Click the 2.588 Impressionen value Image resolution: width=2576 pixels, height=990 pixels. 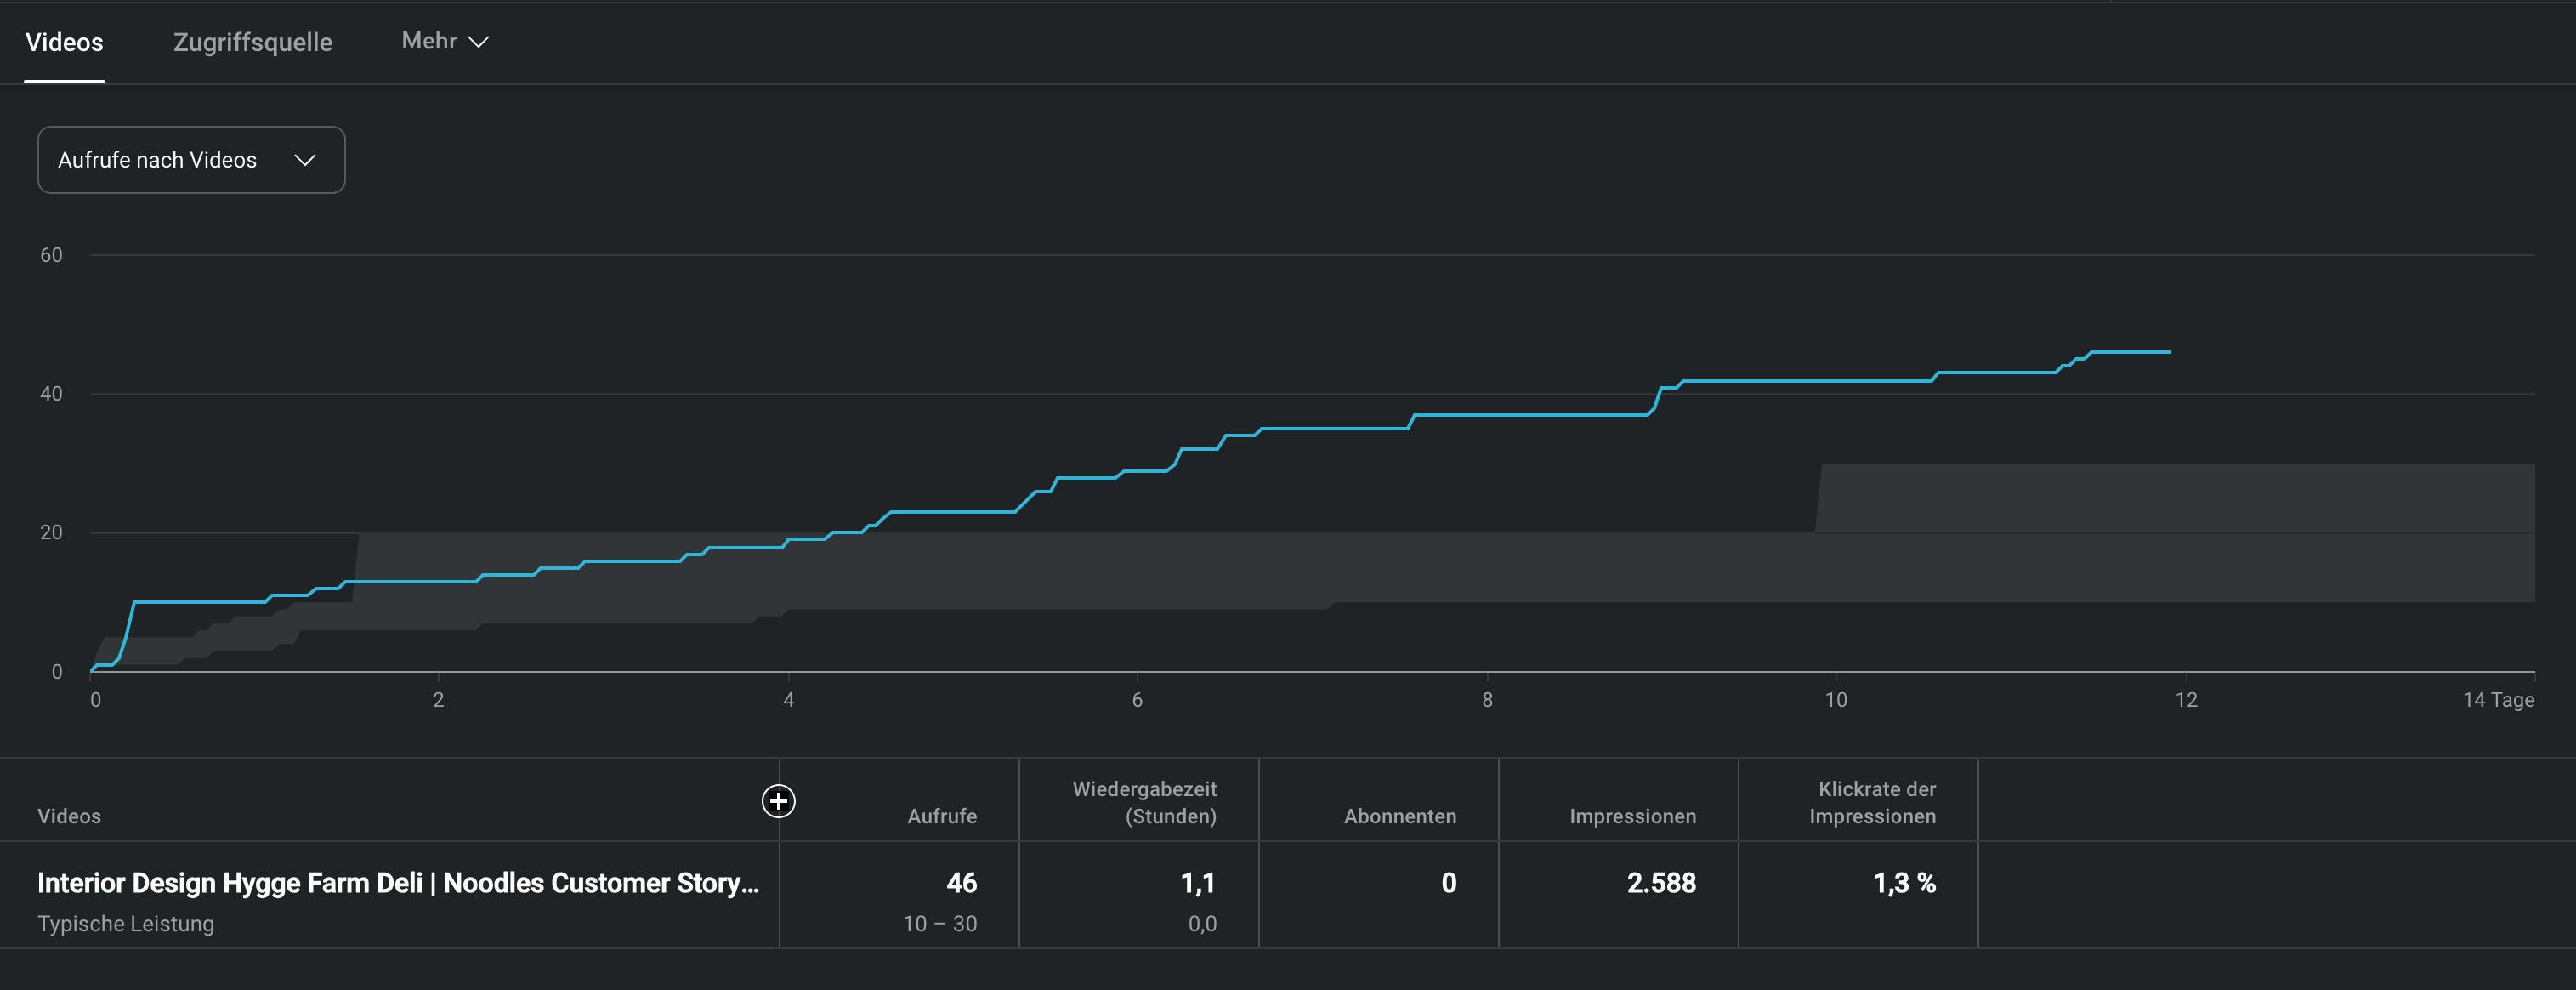click(1660, 883)
